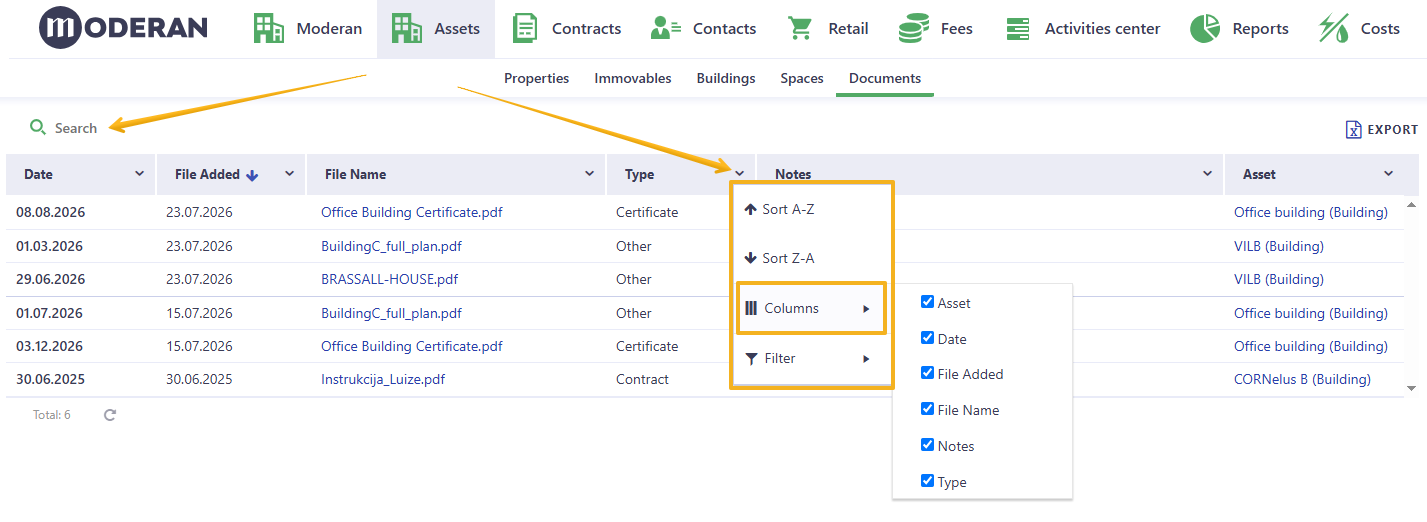Viewport: 1427px width, 522px height.
Task: Click the Contract type cell
Action: [642, 379]
